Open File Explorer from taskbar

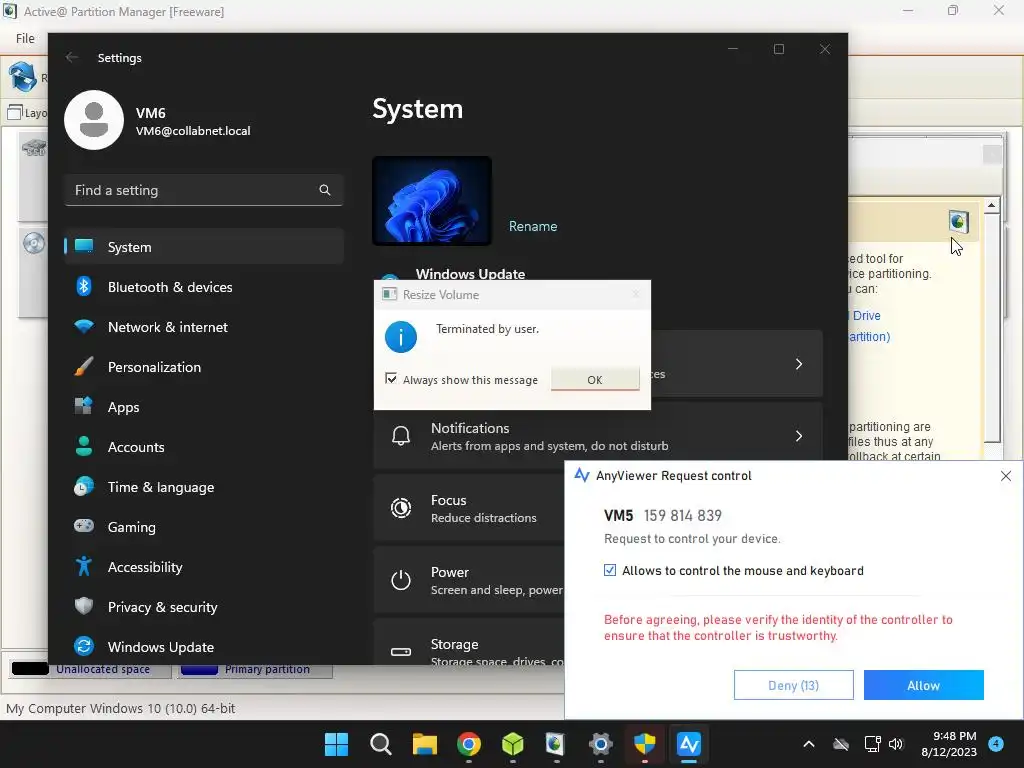pyautogui.click(x=424, y=744)
